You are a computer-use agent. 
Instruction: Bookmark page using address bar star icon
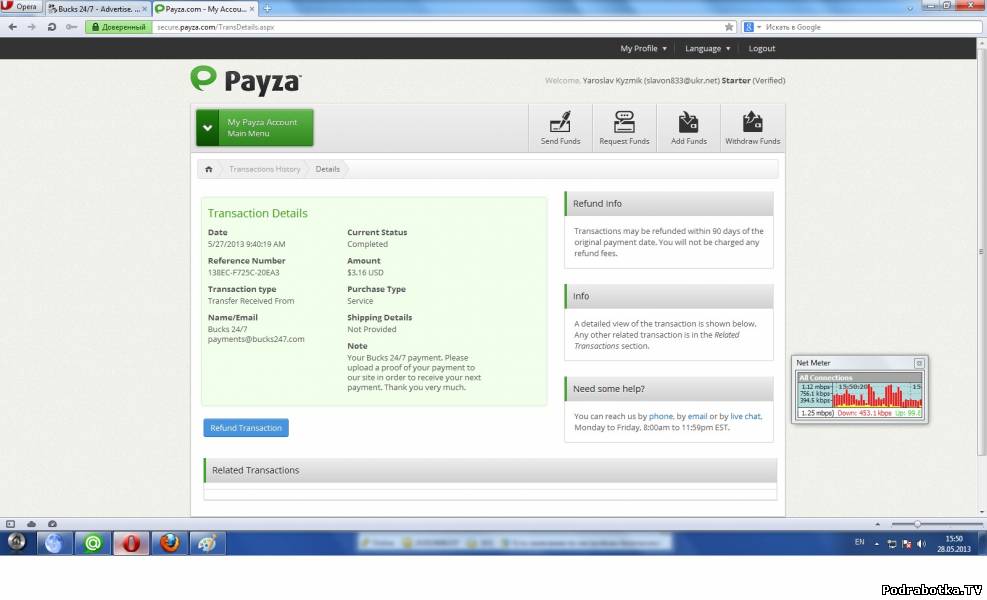pyautogui.click(x=729, y=27)
